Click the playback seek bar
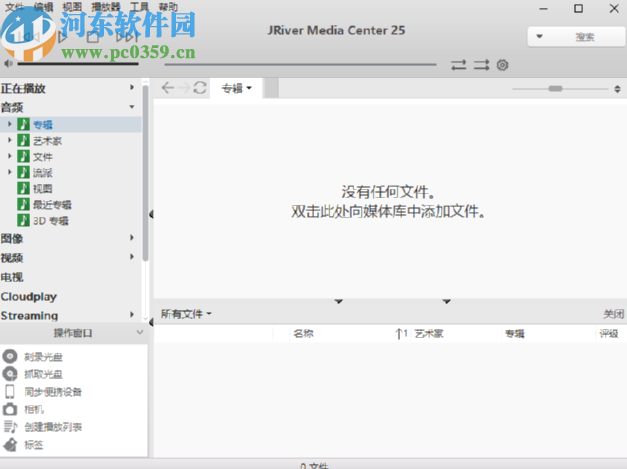The image size is (627, 469). pyautogui.click(x=300, y=64)
